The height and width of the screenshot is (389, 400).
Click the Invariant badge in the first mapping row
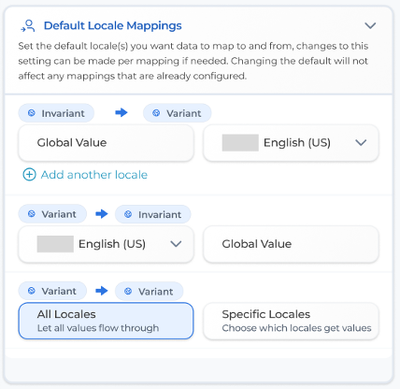click(x=56, y=113)
